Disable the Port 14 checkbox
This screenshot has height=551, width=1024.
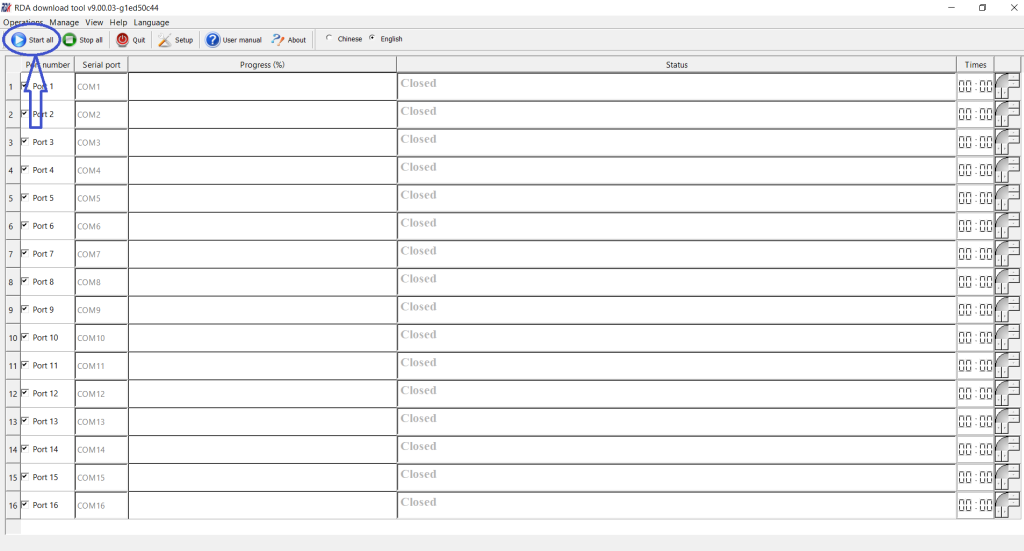coord(25,449)
